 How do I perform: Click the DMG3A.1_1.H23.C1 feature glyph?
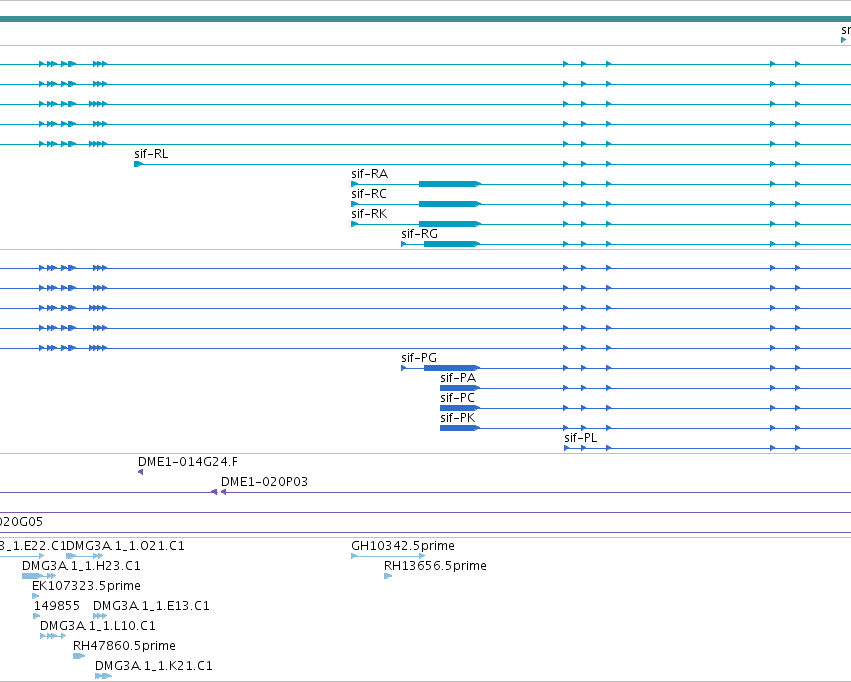(x=39, y=576)
